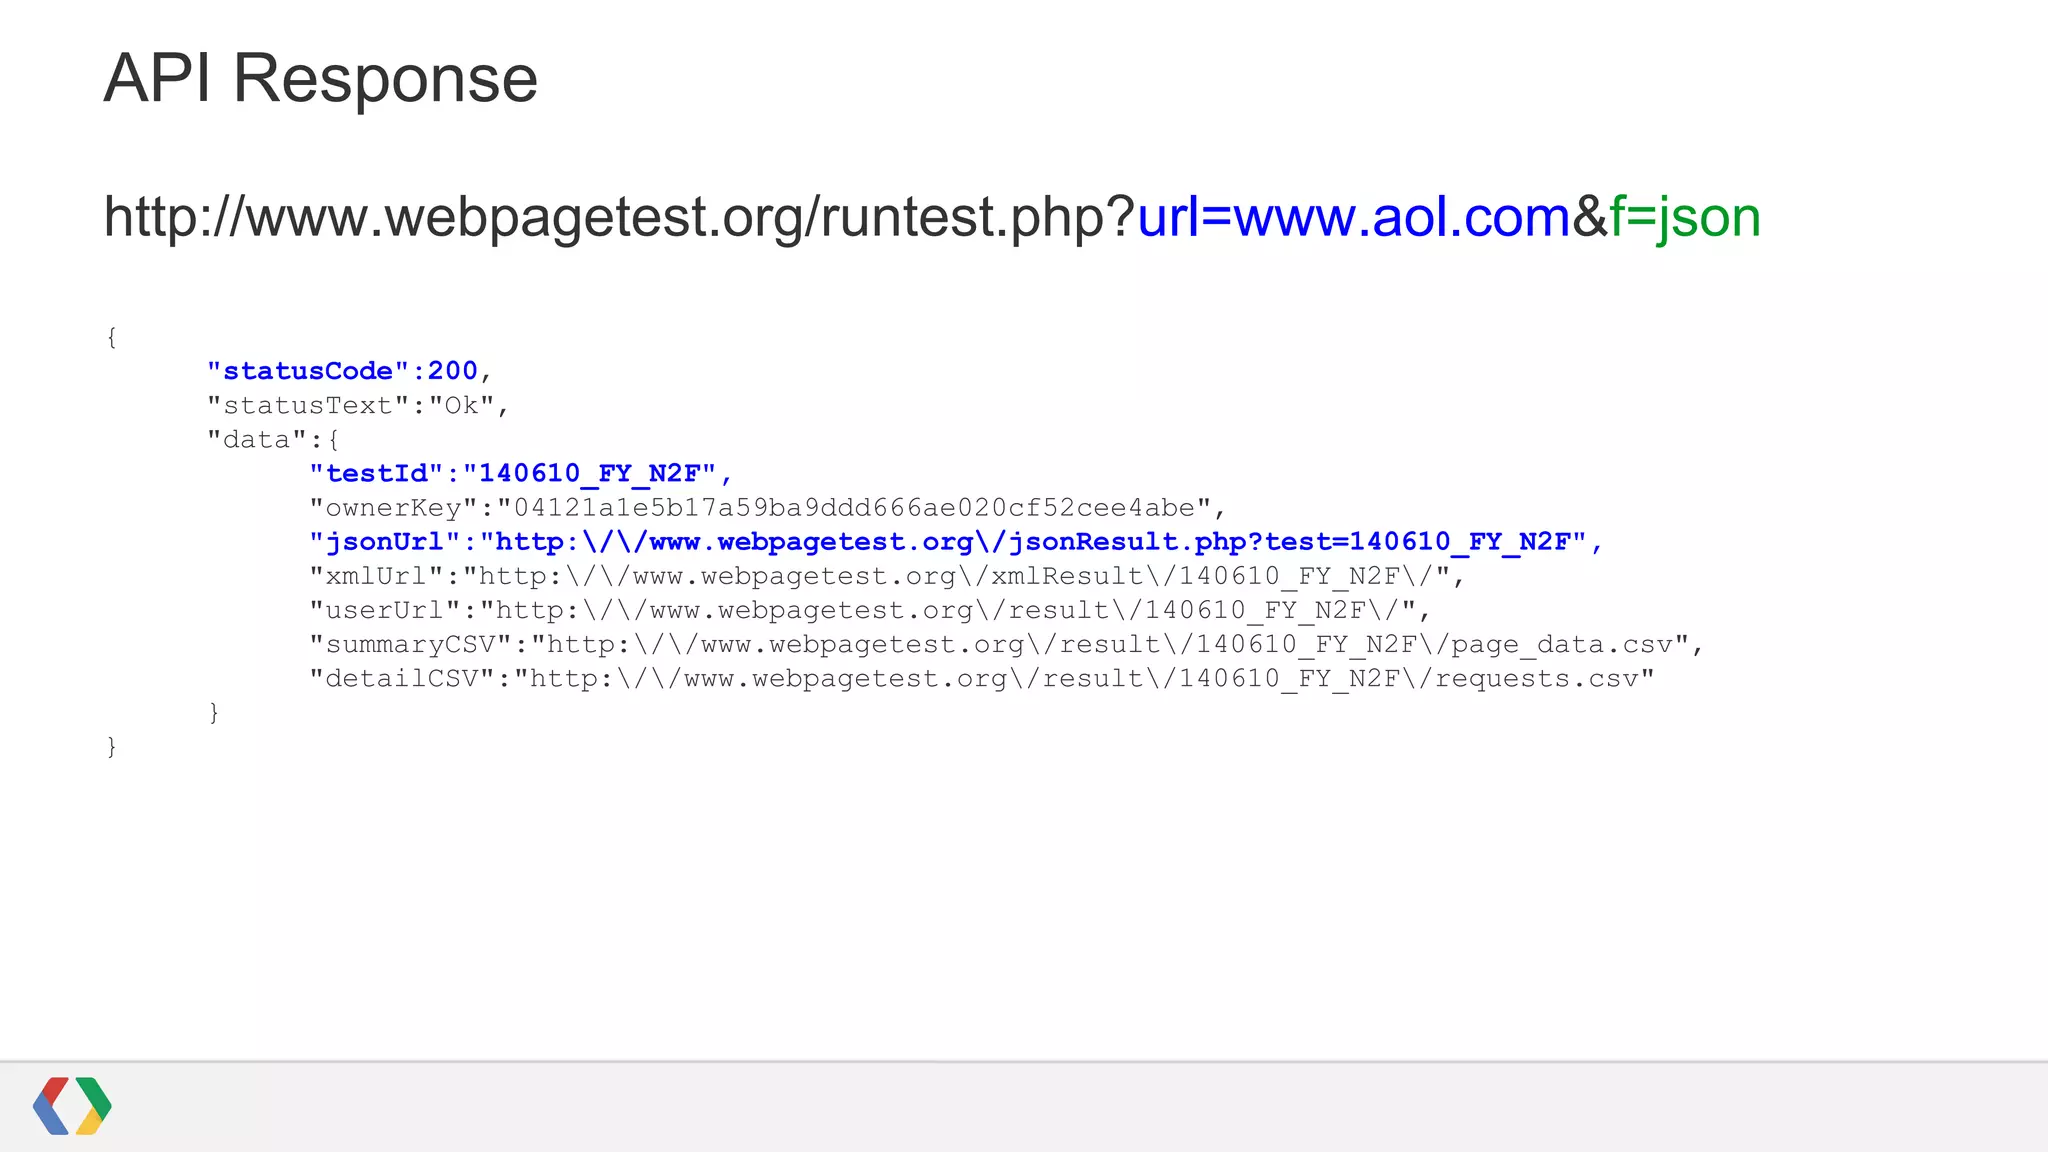Click the "data":{ line
2048x1152 pixels.
coord(273,439)
